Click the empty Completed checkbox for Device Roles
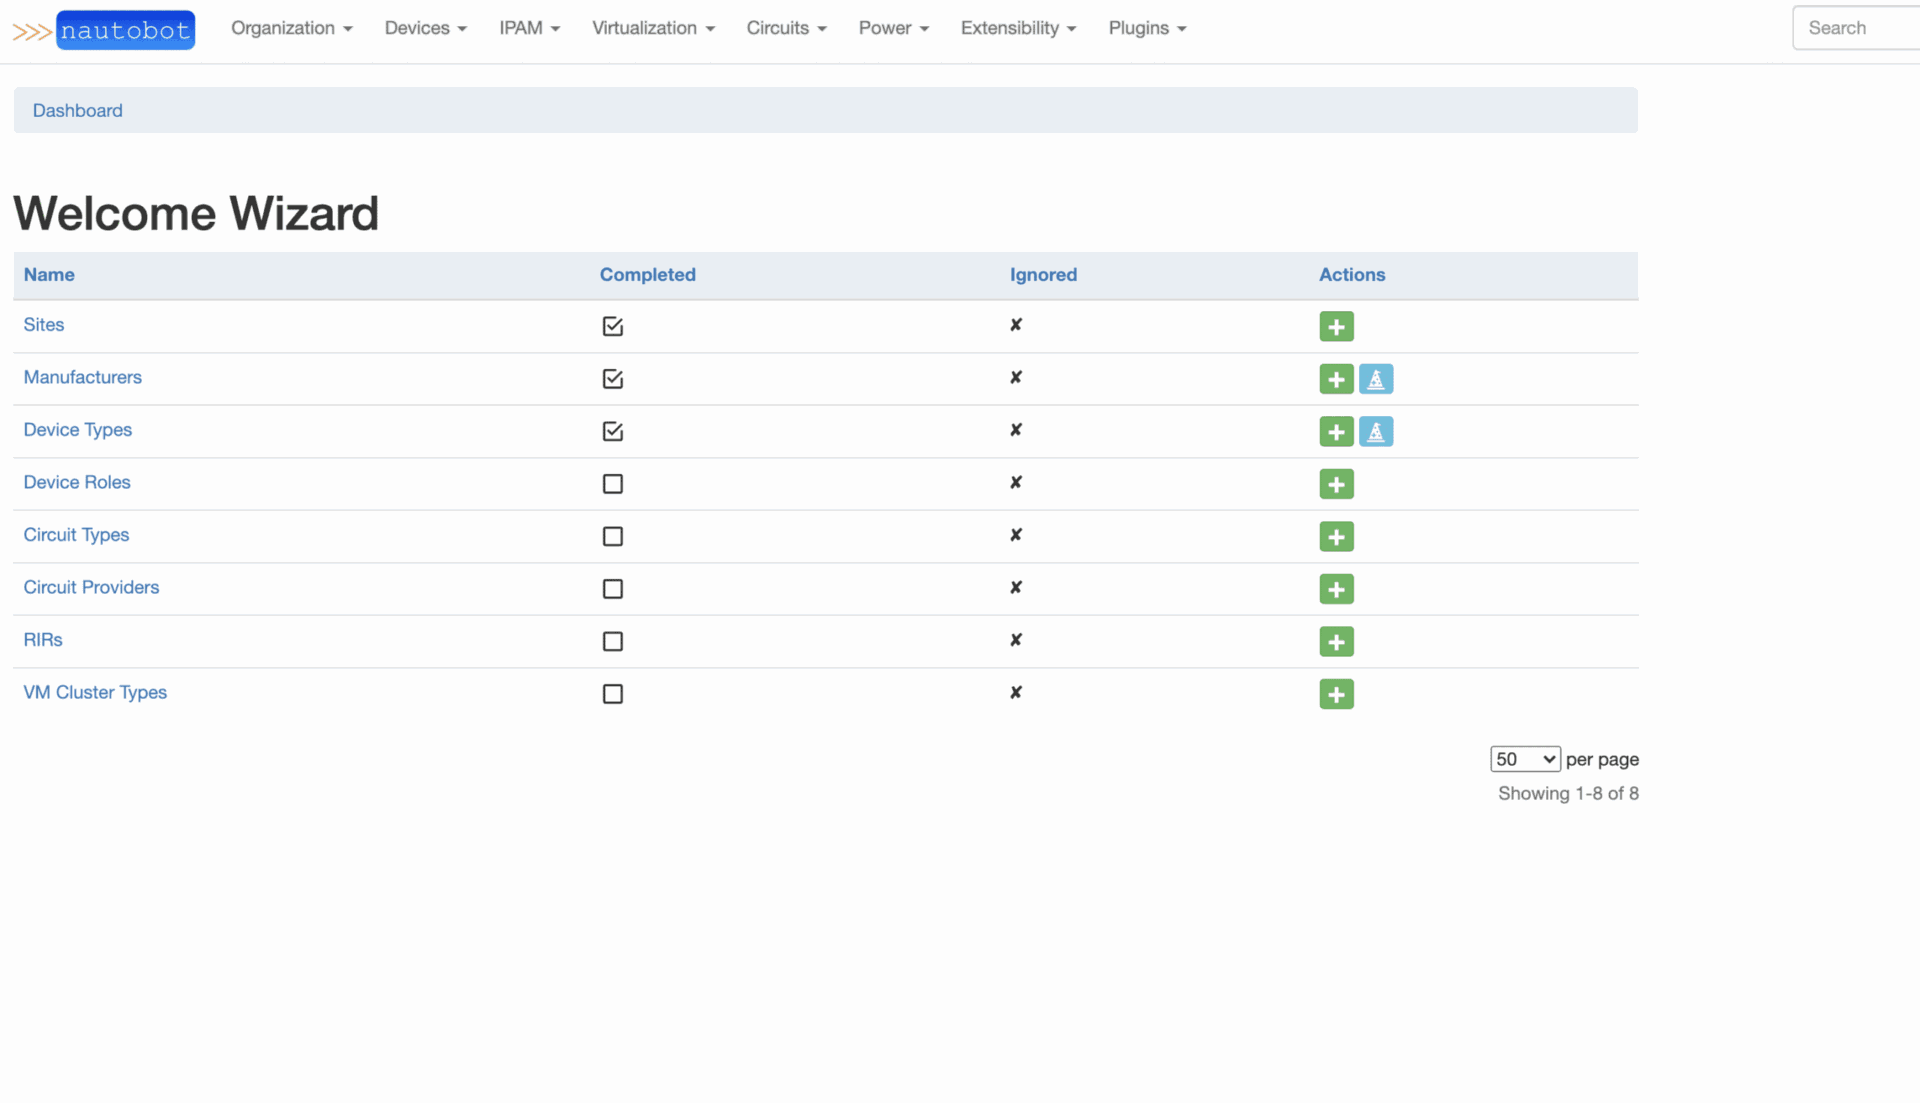The height and width of the screenshot is (1103, 1920). (613, 484)
